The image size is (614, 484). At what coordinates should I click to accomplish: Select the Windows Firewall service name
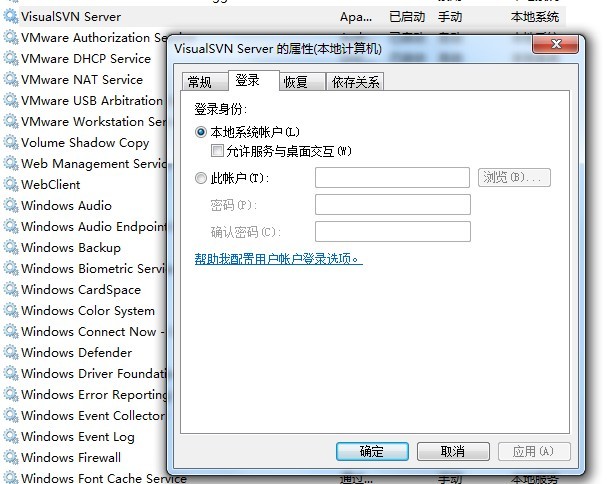coord(71,457)
